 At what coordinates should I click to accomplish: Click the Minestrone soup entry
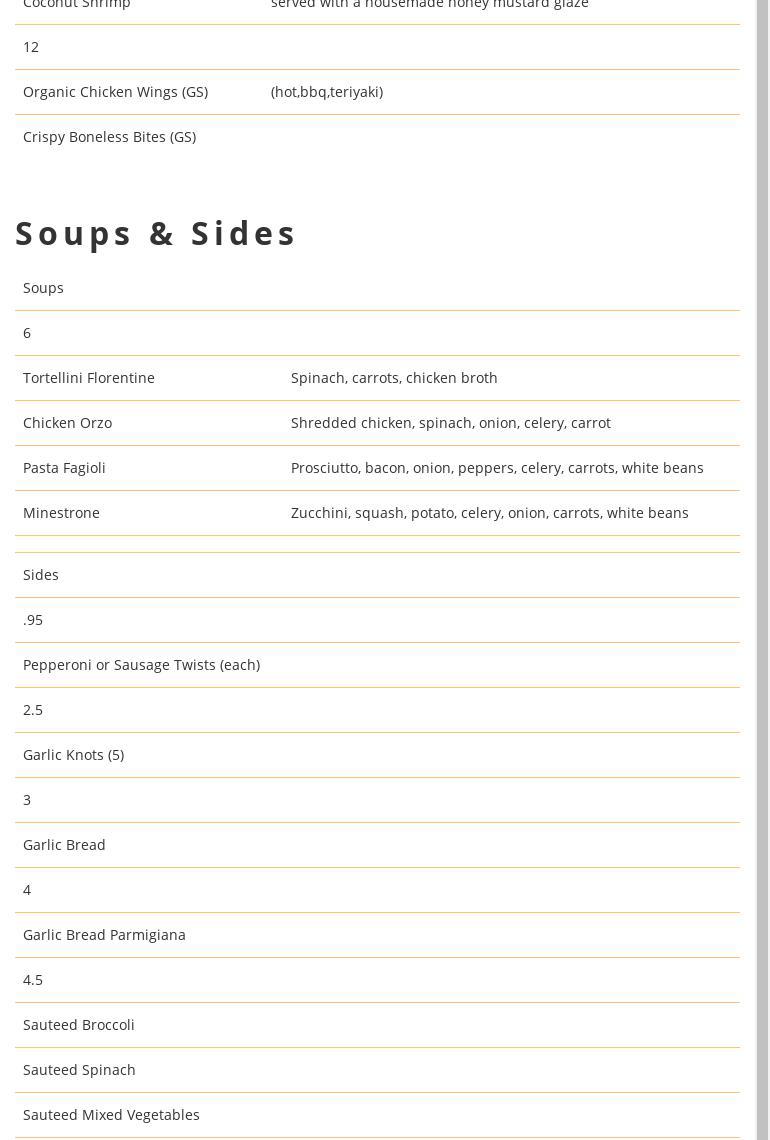tap(61, 513)
